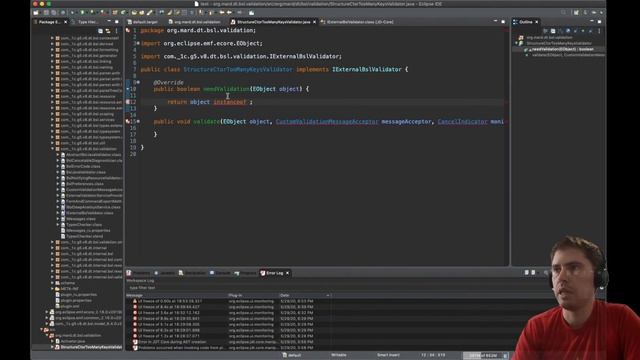Collapse StructureCtorTooManyKeysValidator class in Outline

(516, 43)
